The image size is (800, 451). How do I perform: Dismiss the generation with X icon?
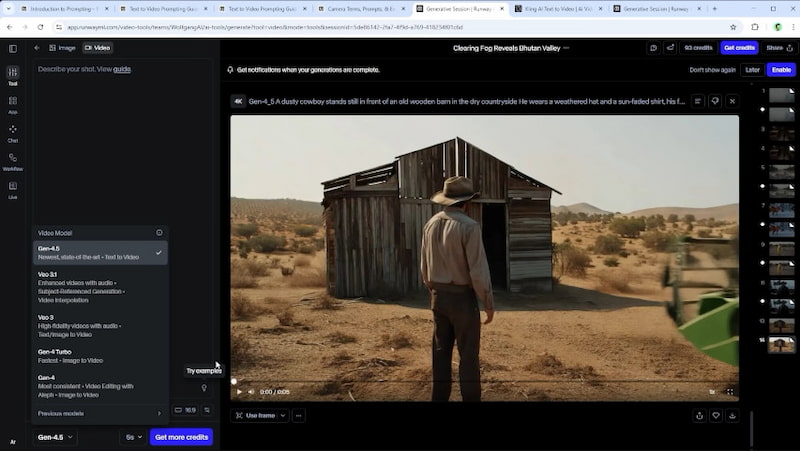pos(732,101)
